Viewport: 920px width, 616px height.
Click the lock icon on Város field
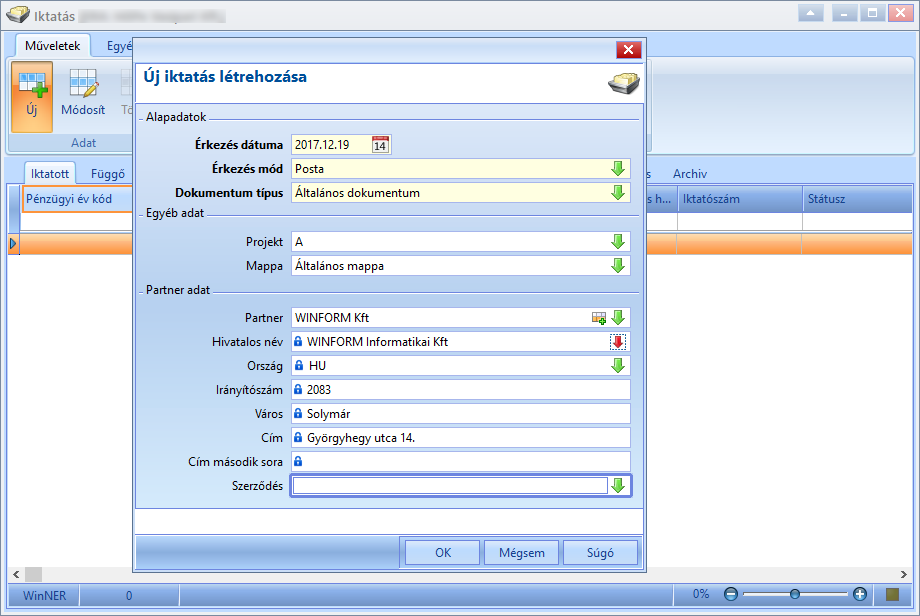(298, 413)
